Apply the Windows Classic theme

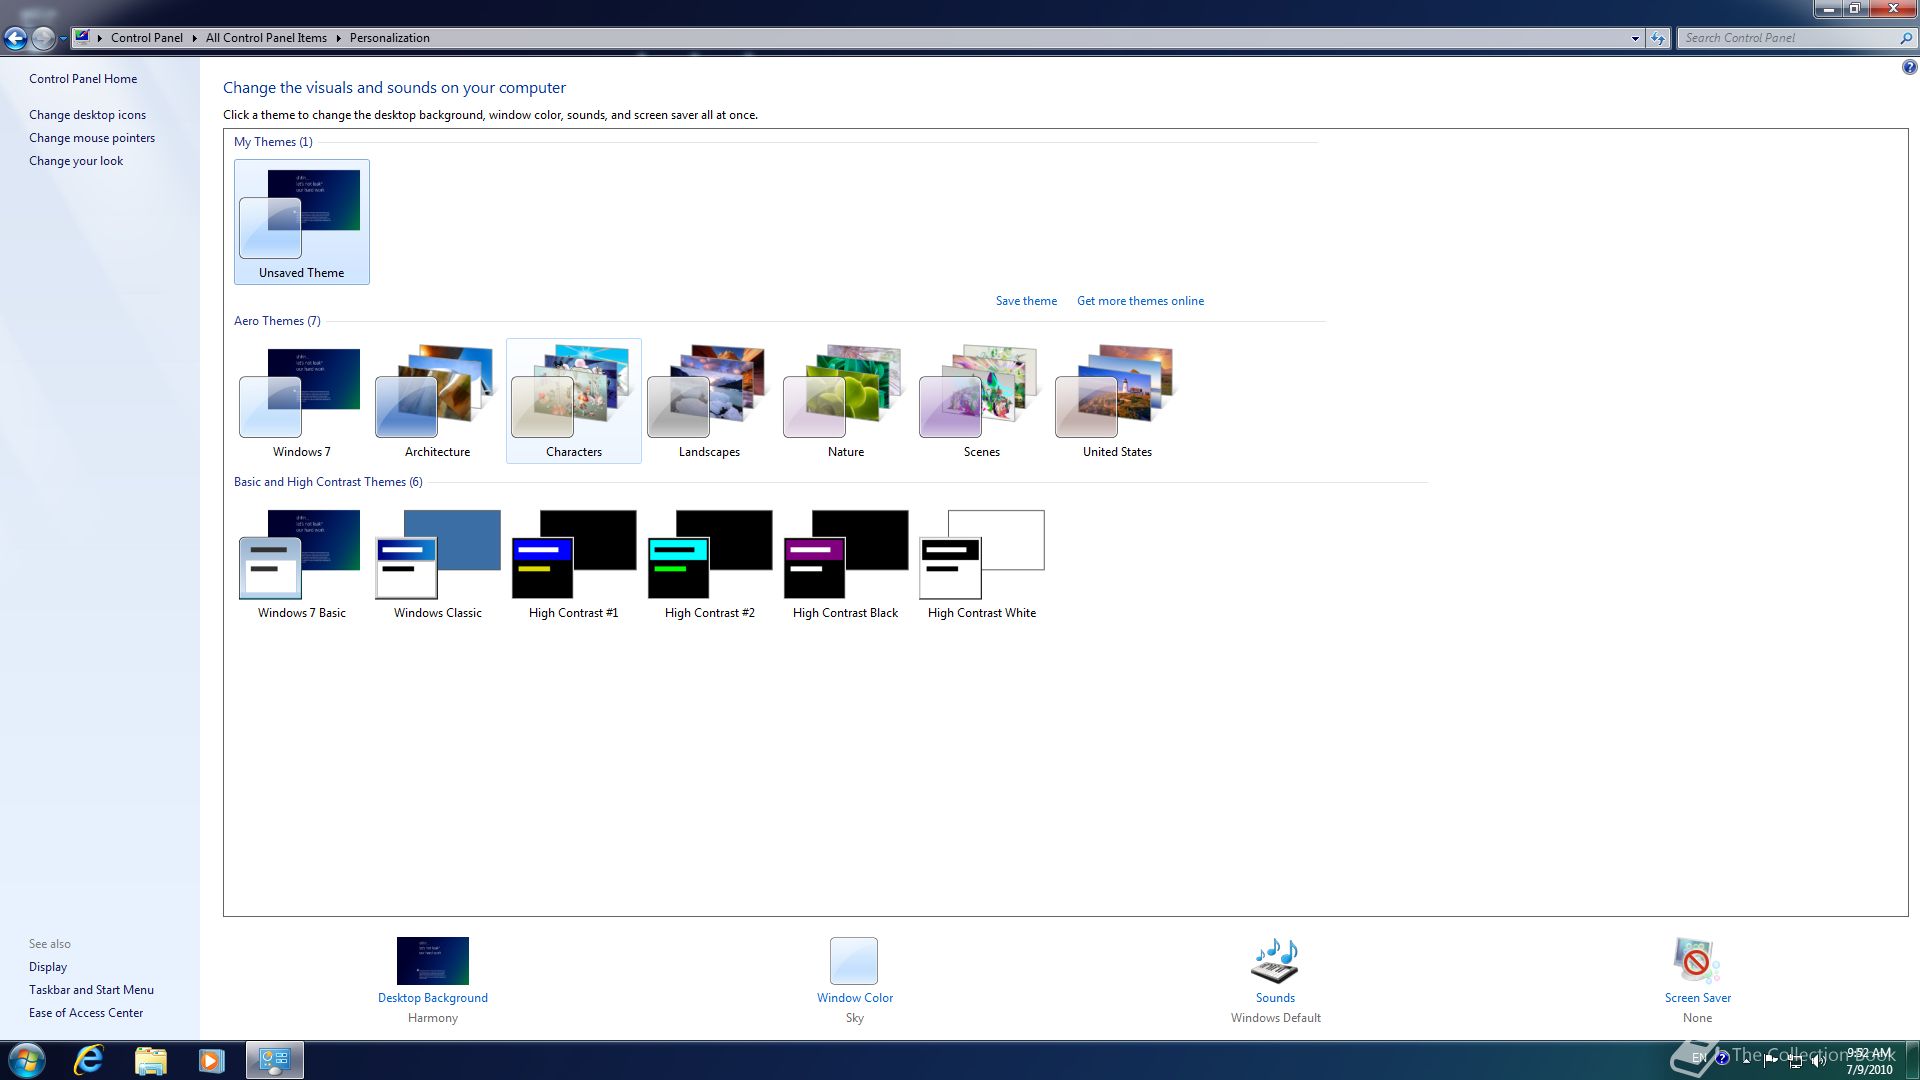[437, 563]
